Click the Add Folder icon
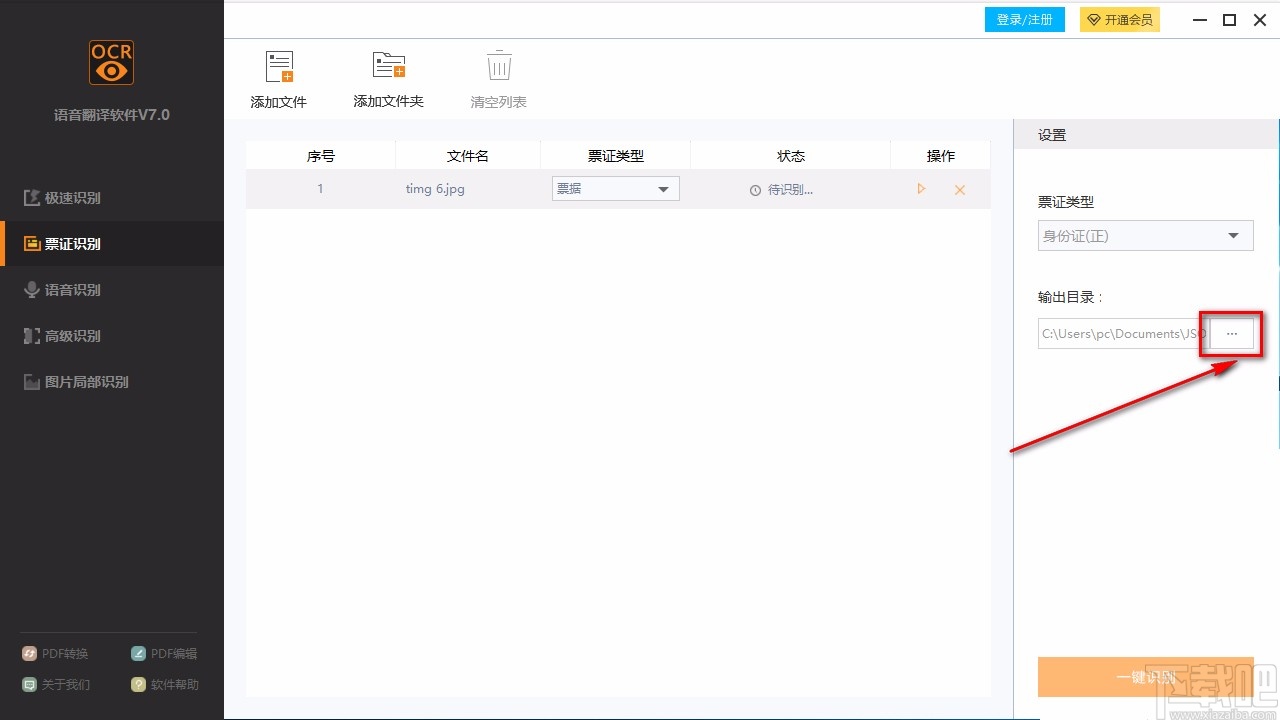The width and height of the screenshot is (1280, 720). [x=389, y=65]
